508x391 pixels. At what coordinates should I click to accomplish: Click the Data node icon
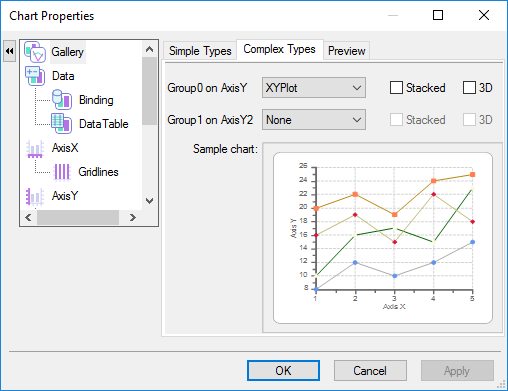click(35, 76)
